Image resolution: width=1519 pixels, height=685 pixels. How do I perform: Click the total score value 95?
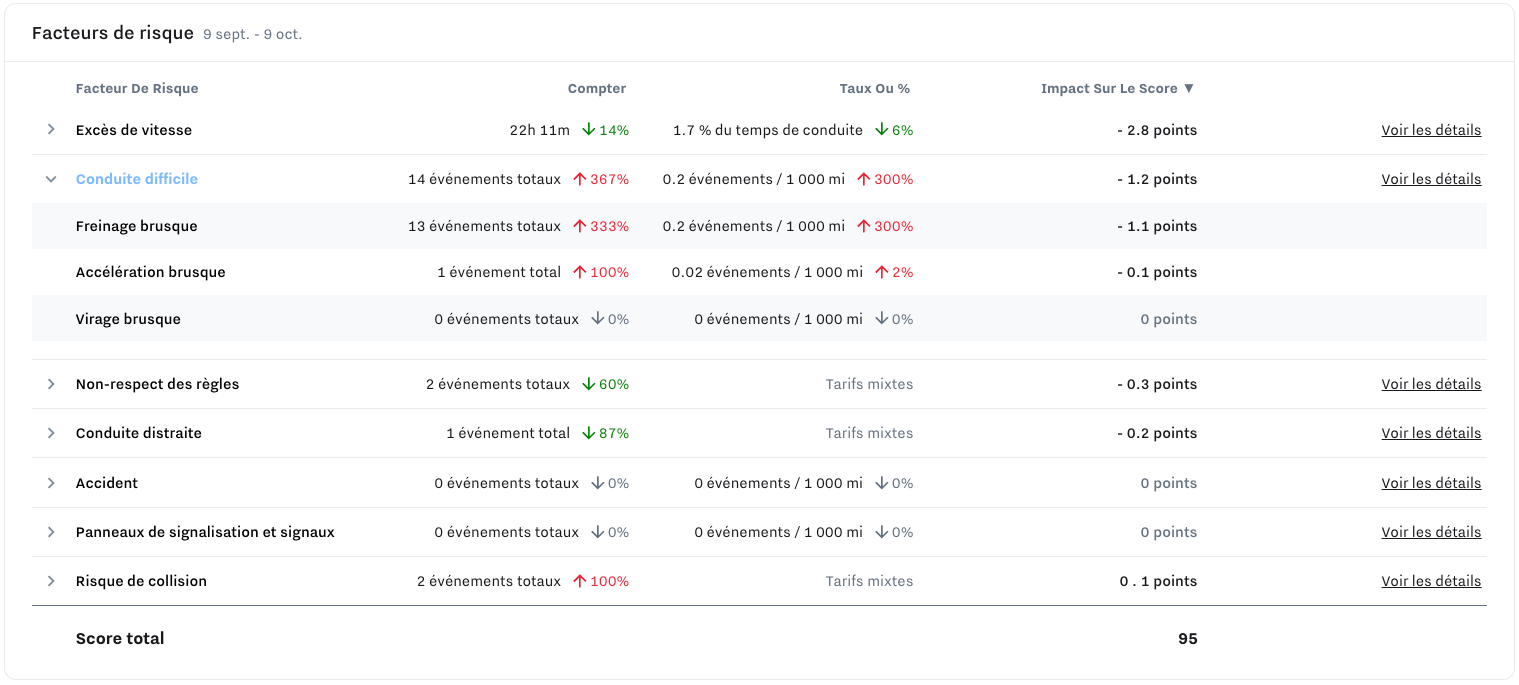[1188, 638]
